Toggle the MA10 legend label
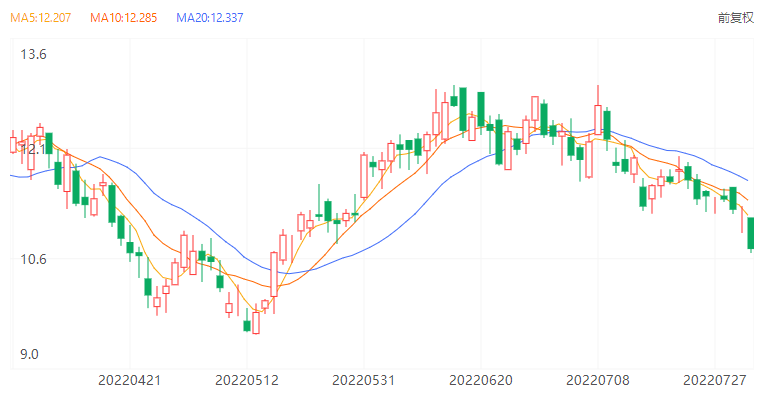 coord(124,18)
